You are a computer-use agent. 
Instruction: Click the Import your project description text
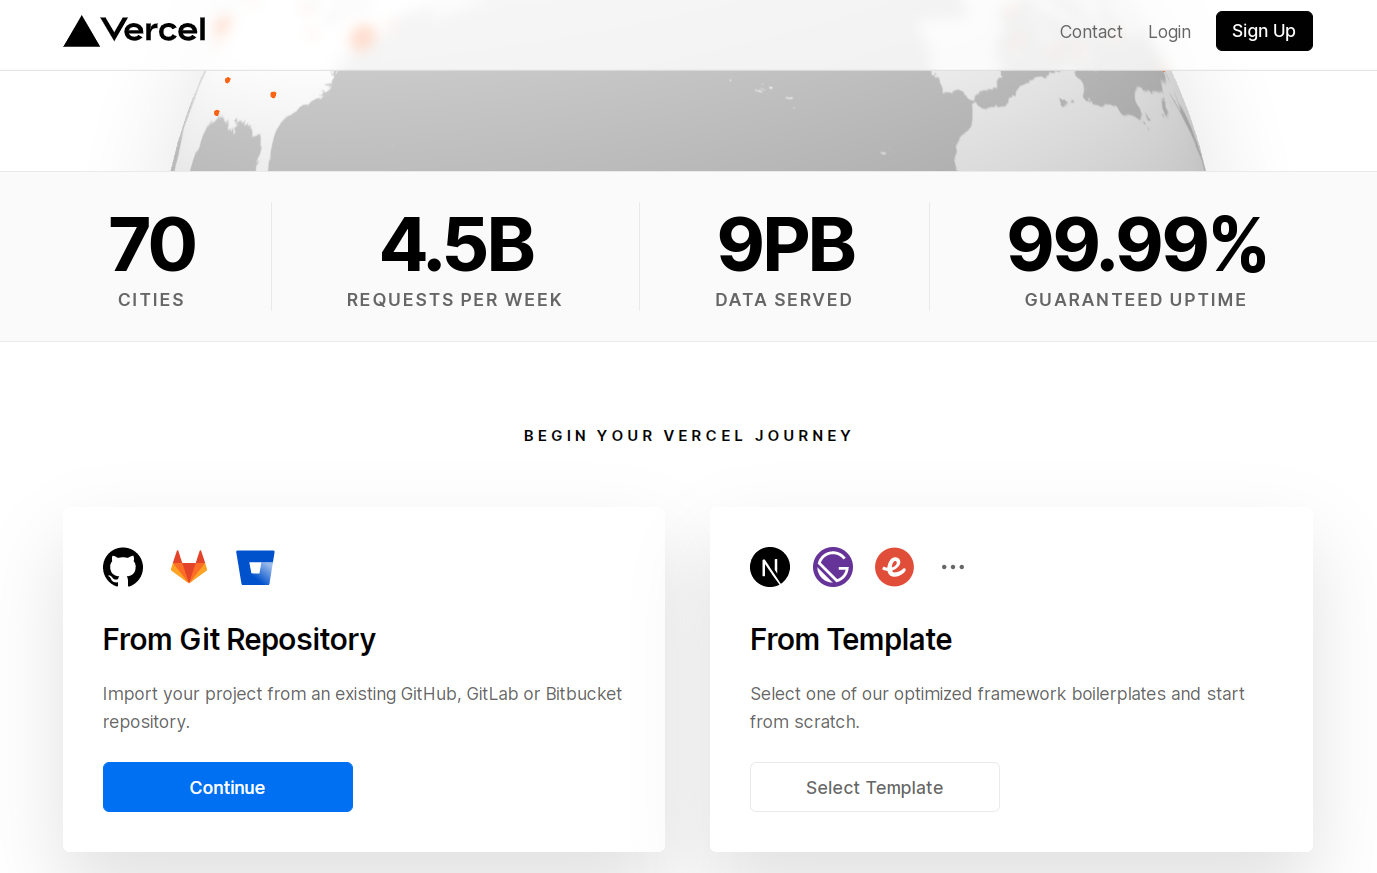(x=363, y=707)
